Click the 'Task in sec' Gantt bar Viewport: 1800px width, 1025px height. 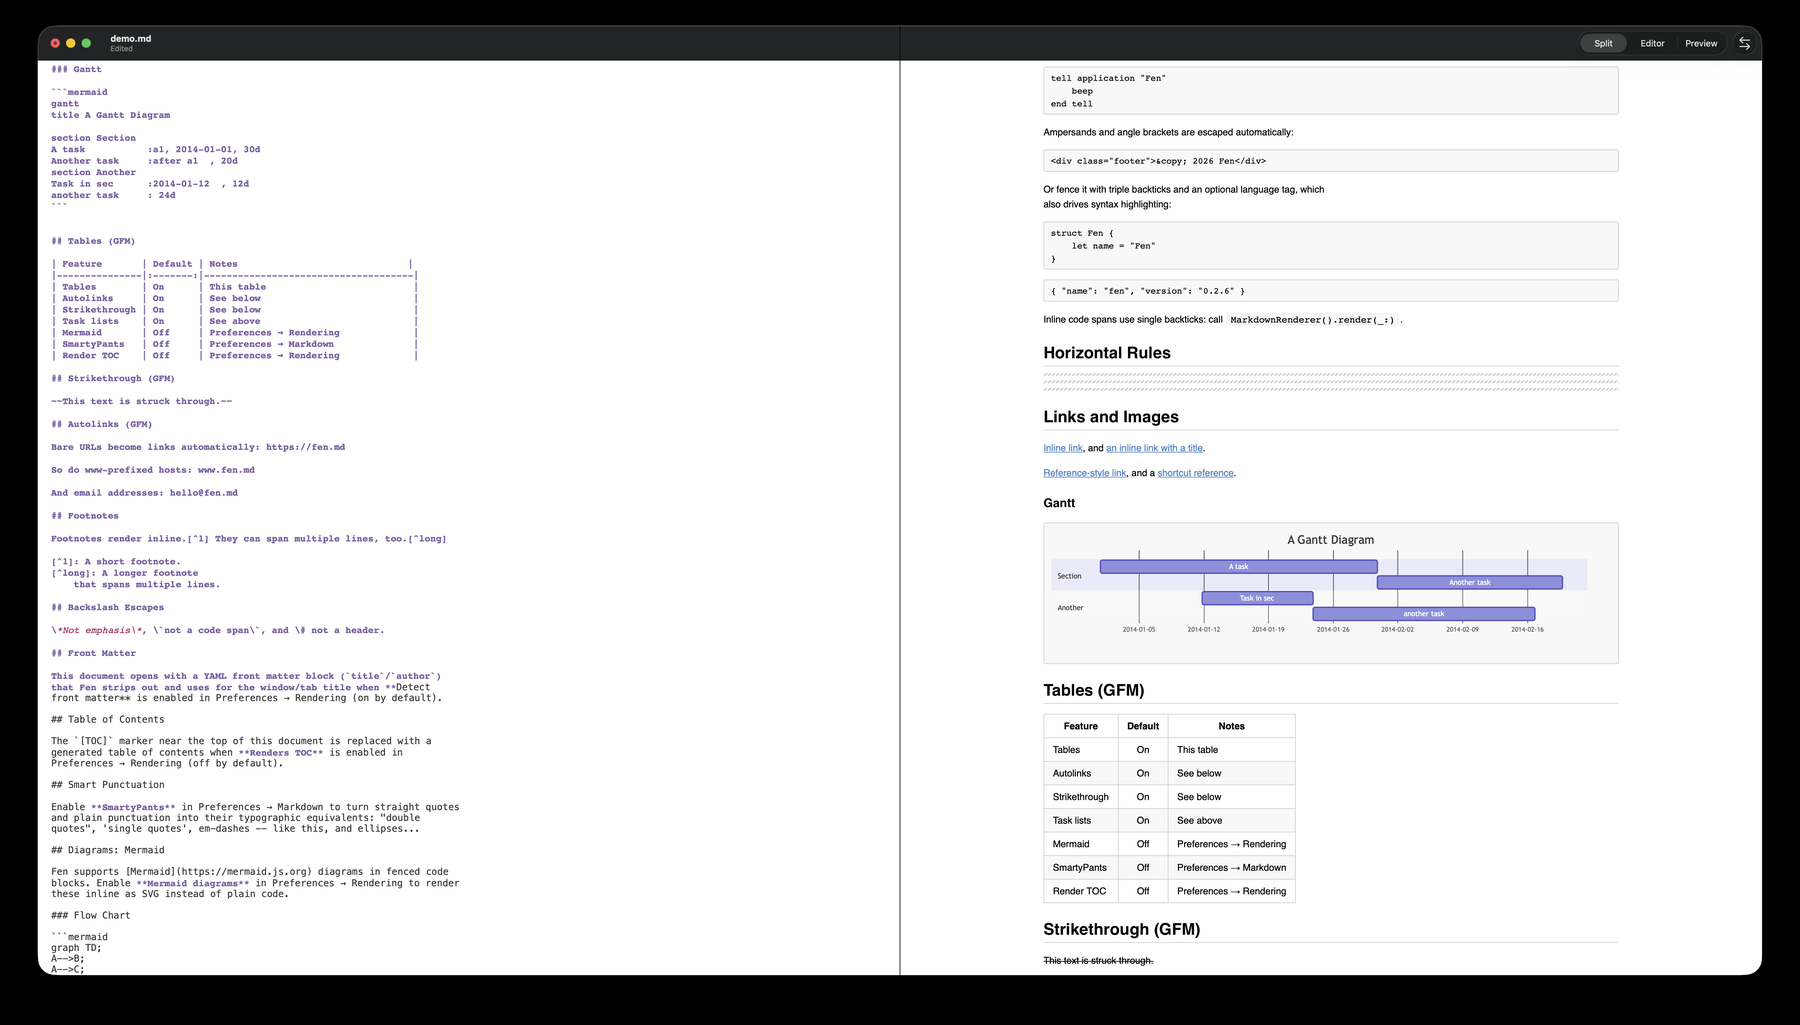(1257, 598)
